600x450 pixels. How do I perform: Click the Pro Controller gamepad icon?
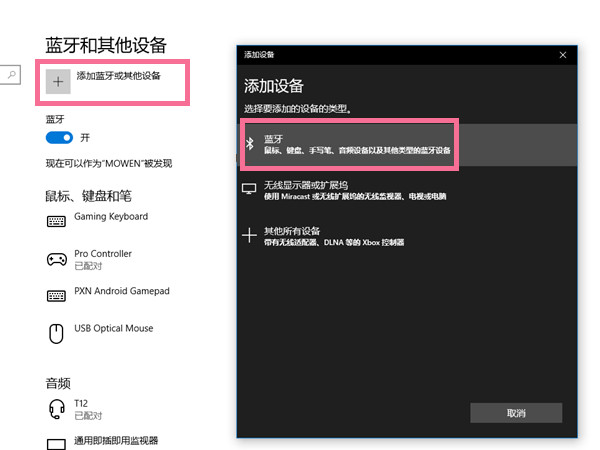pyautogui.click(x=57, y=259)
